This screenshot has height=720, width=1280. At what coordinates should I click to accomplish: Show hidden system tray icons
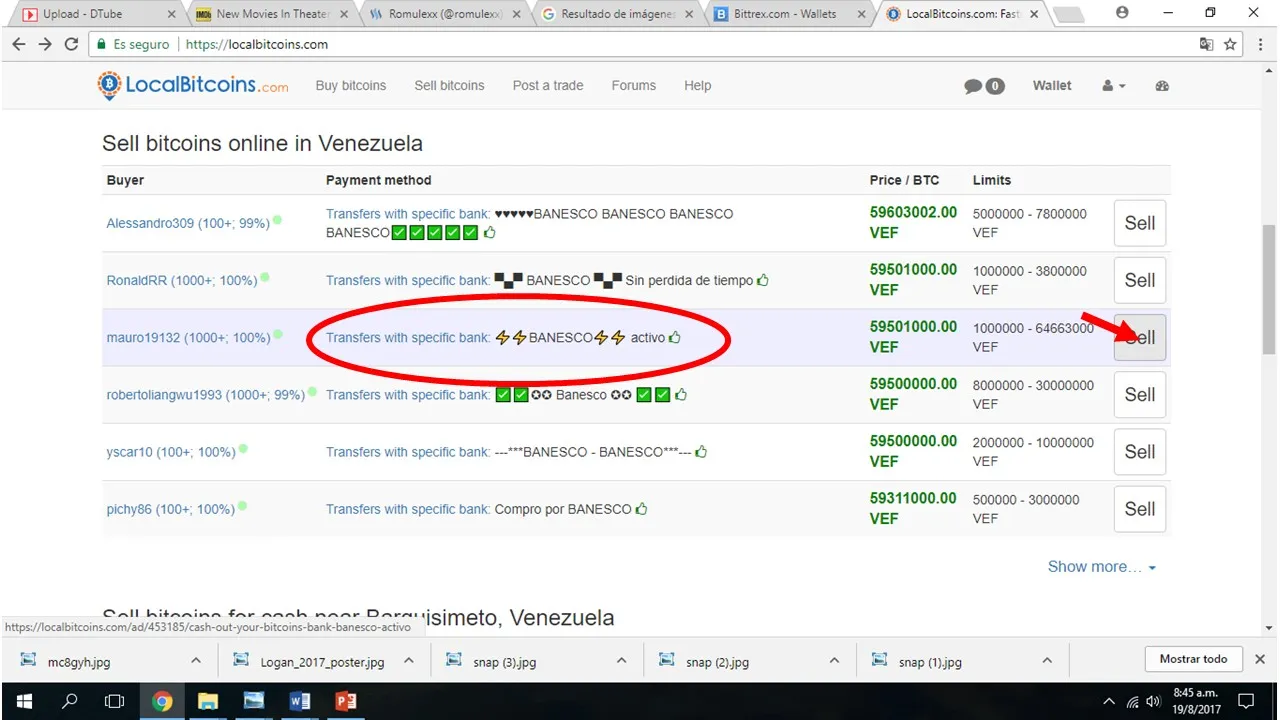coord(1109,701)
